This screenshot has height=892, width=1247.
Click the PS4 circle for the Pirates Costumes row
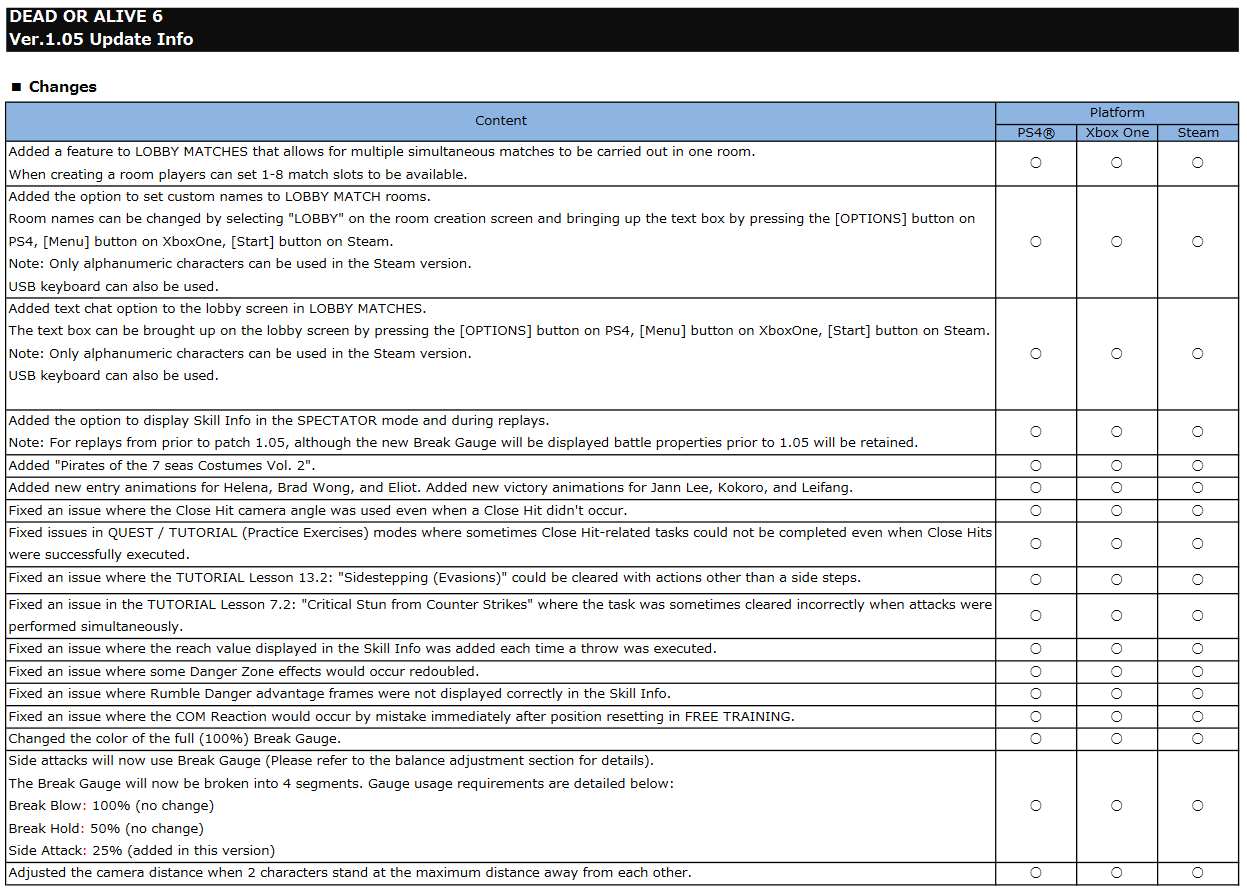(1035, 466)
